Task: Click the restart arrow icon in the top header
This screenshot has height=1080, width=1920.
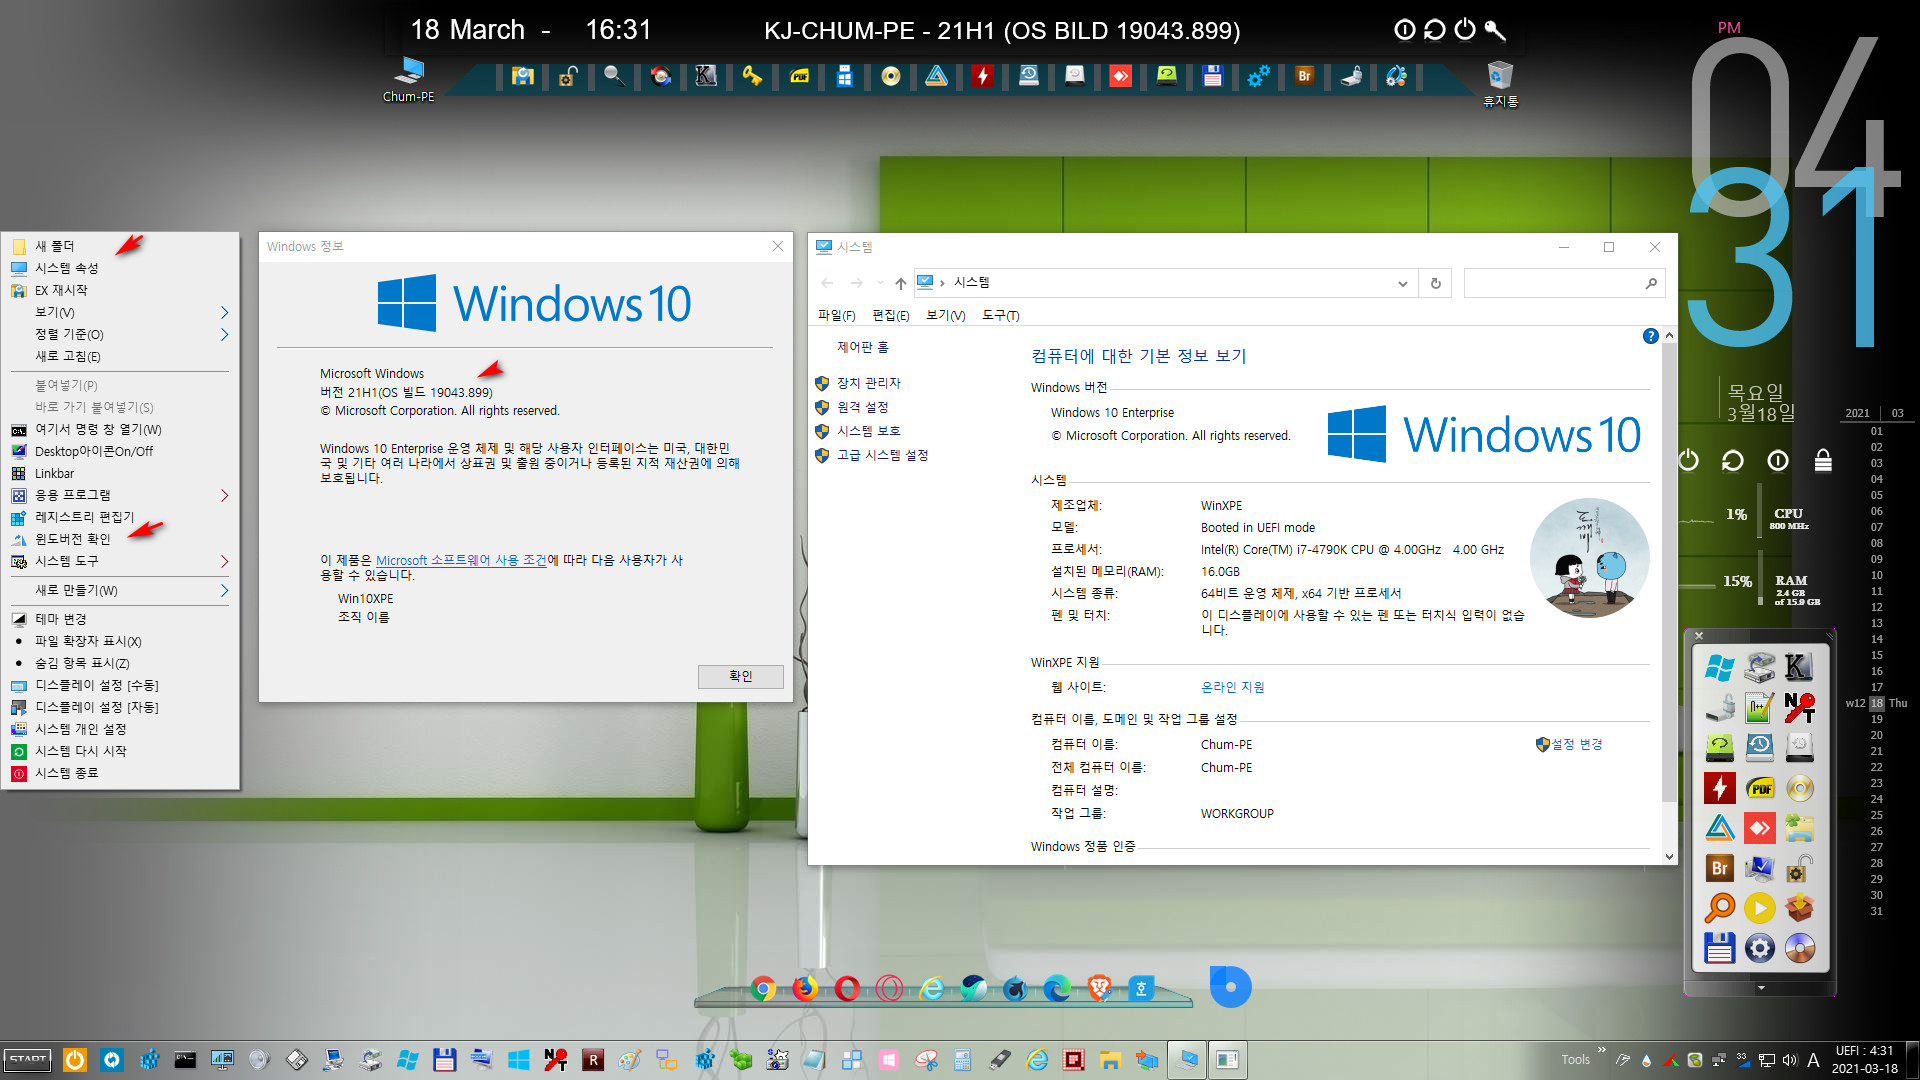Action: [x=1435, y=30]
